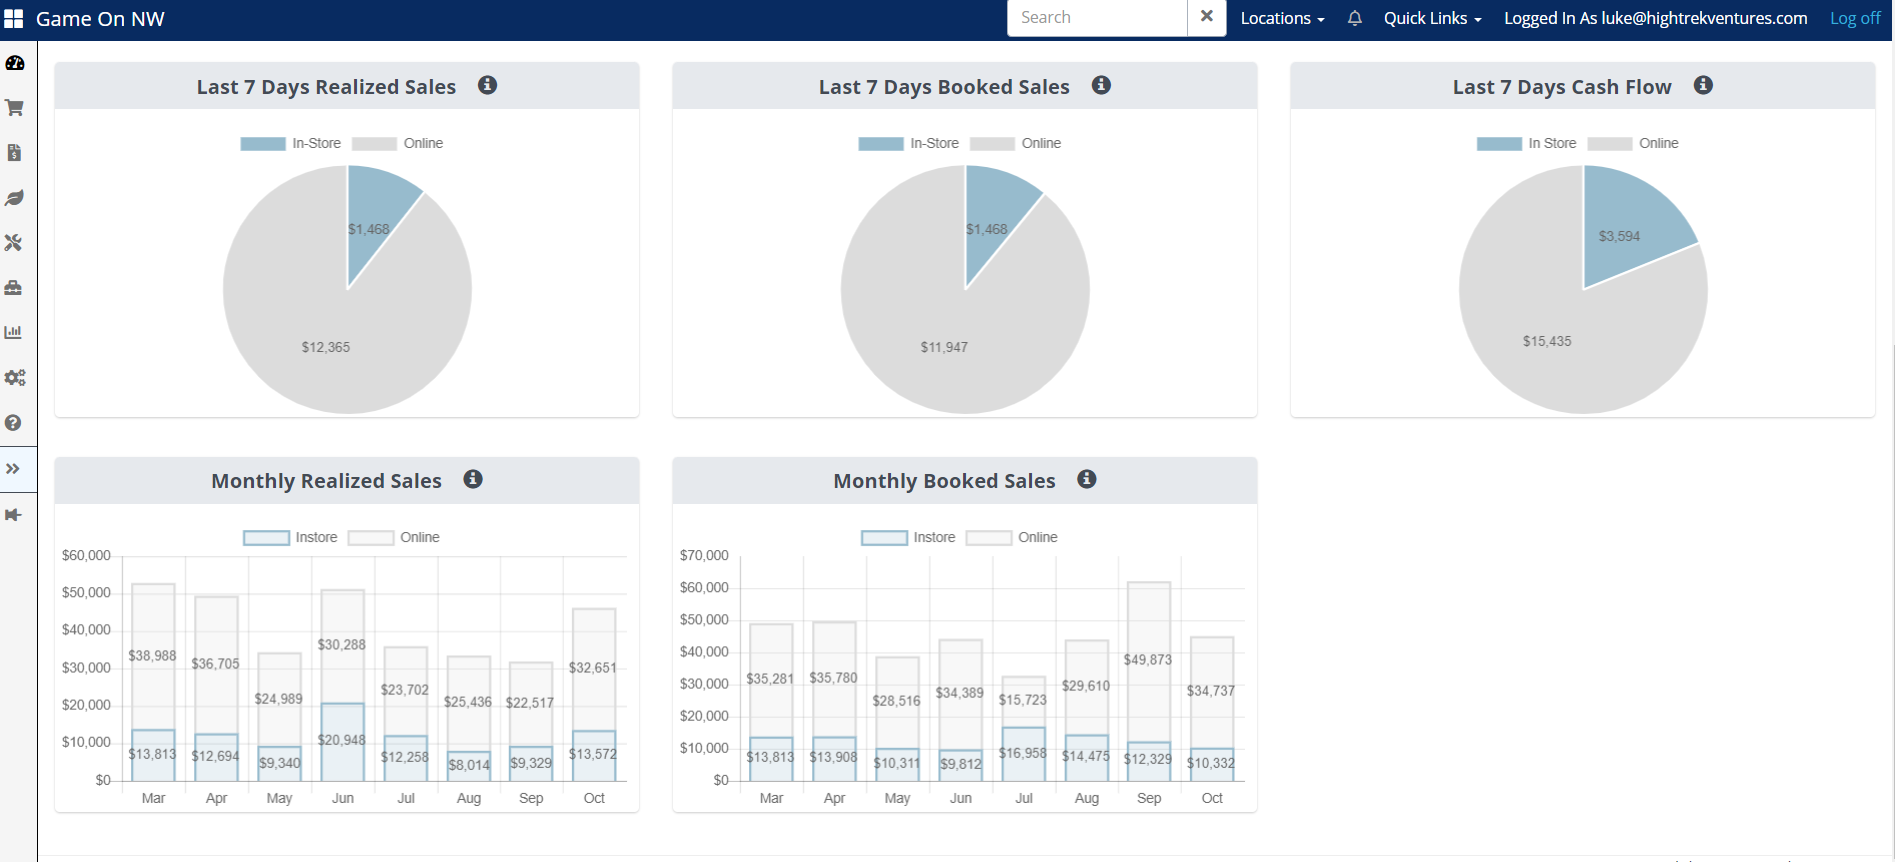Screen dimensions: 1895x862
Task: Click info icon beside Last 7 Days Cash Flow
Action: [x=1703, y=85]
